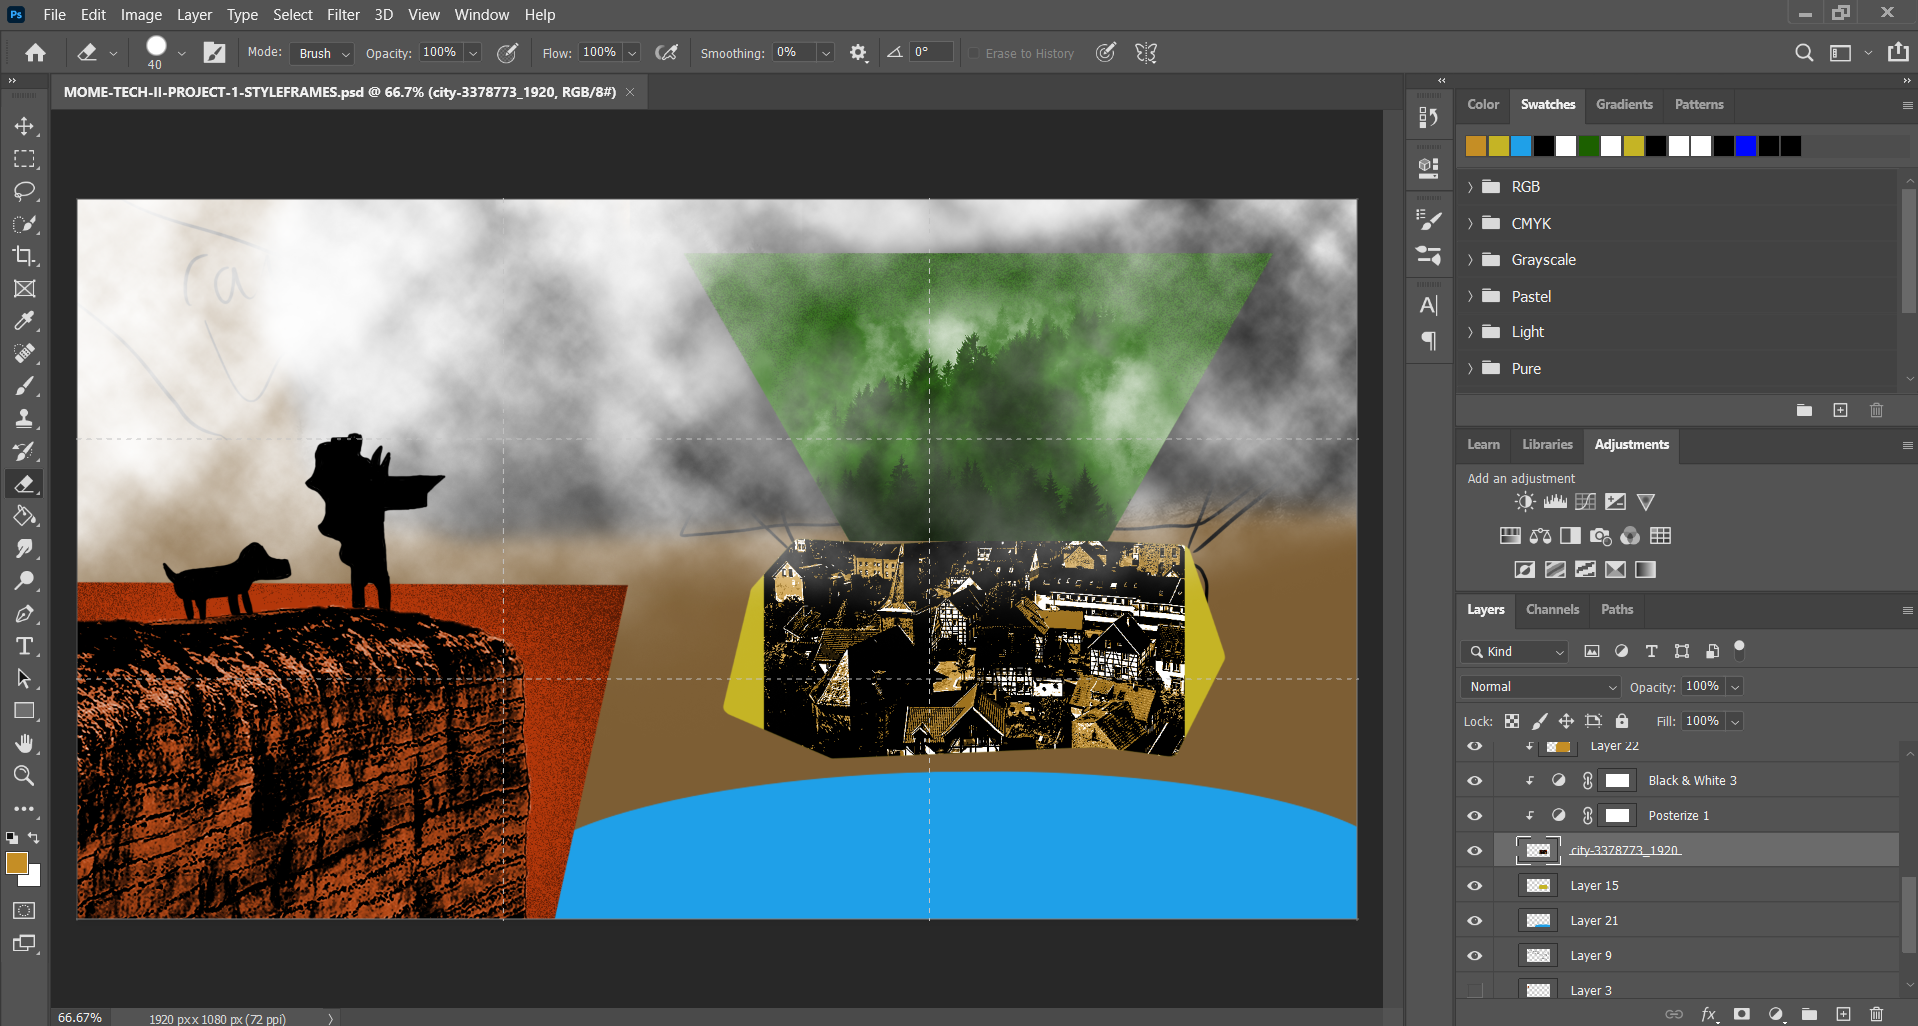Image resolution: width=1918 pixels, height=1026 pixels.
Task: Select the city-3378773_1920 layer name
Action: point(1625,851)
